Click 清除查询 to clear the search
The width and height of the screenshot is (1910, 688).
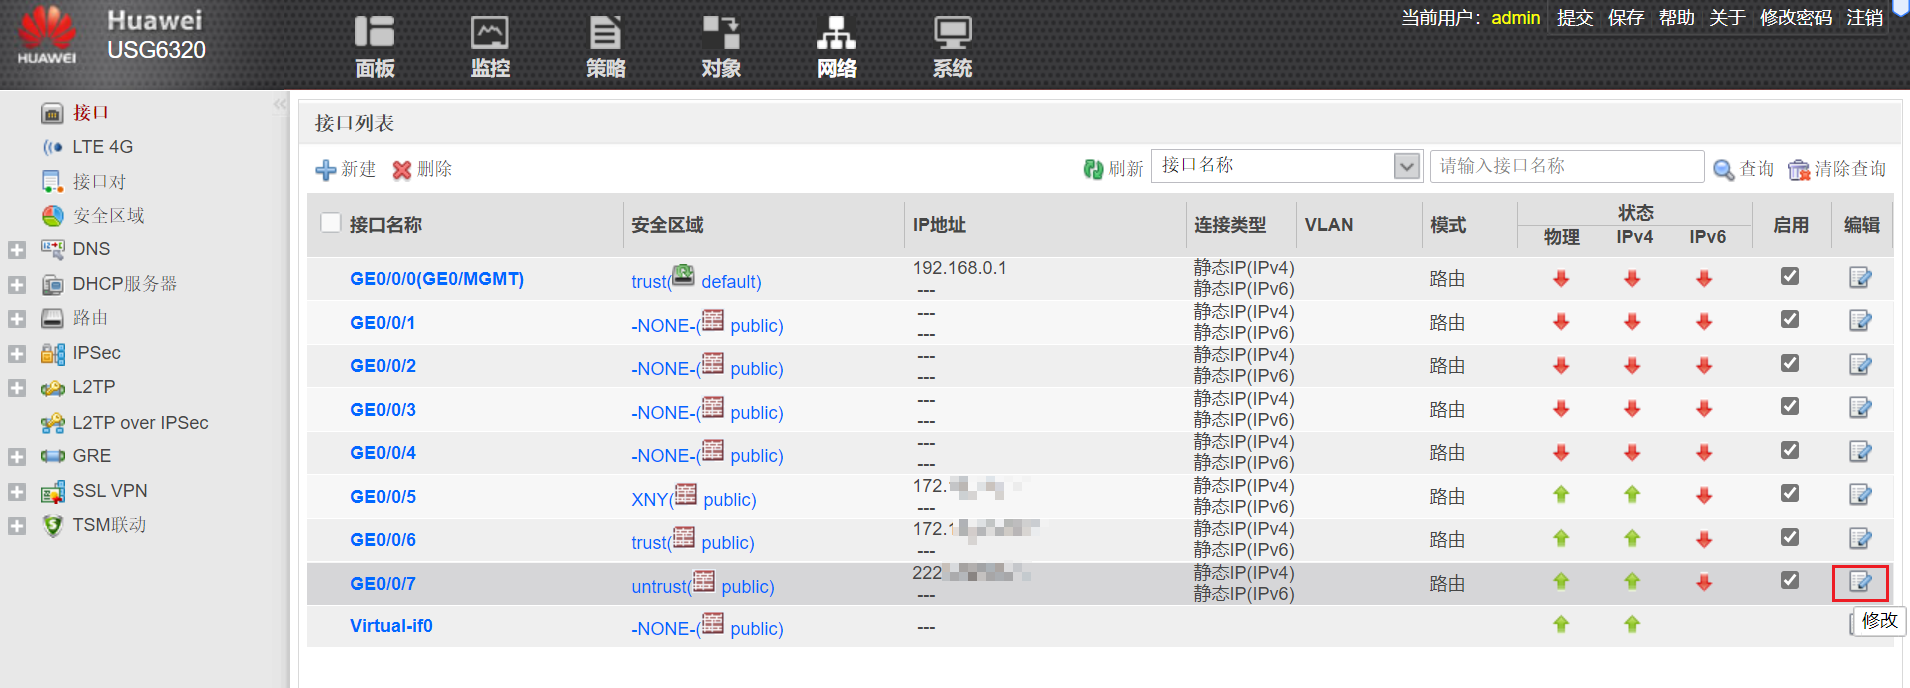click(1837, 169)
